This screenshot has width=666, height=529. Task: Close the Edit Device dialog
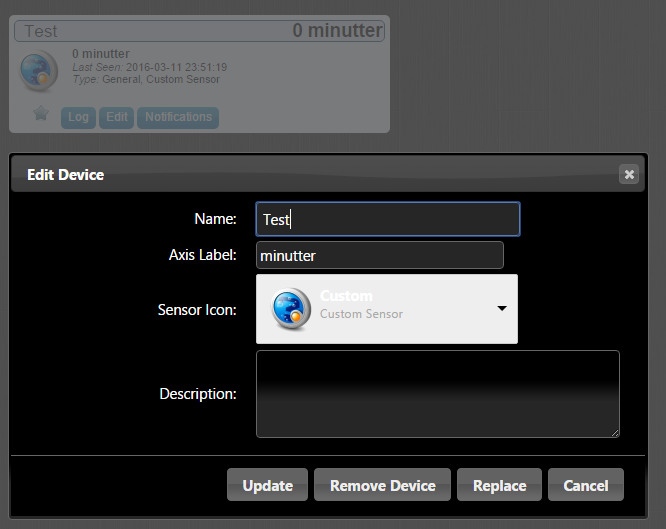tap(629, 174)
